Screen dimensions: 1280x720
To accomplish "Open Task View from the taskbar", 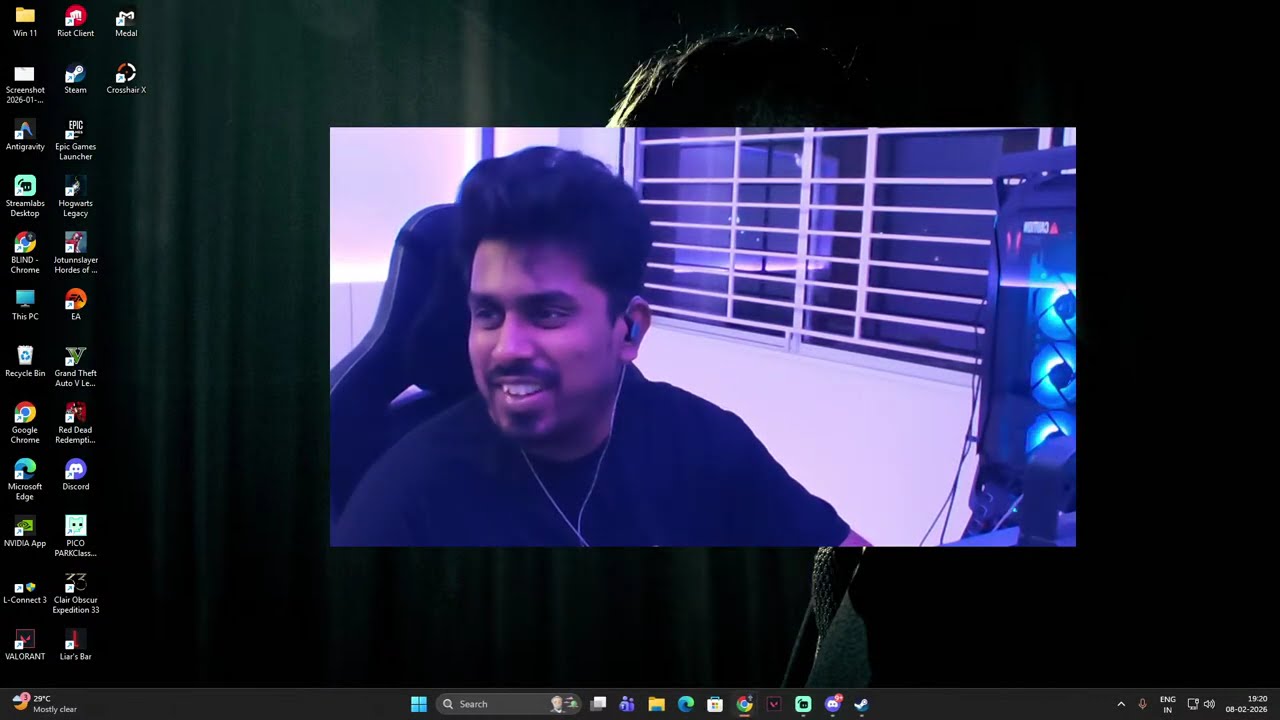I will (x=598, y=704).
